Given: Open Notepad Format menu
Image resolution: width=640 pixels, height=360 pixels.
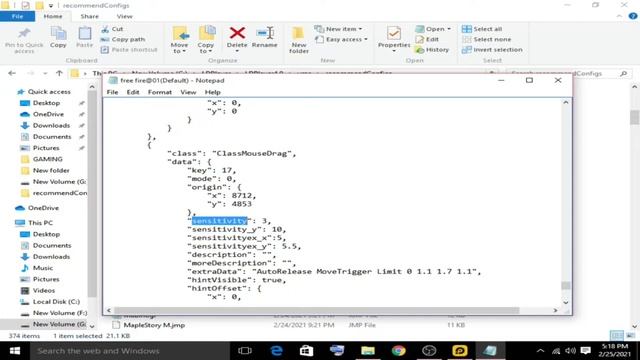Looking at the screenshot, I should pyautogui.click(x=160, y=92).
